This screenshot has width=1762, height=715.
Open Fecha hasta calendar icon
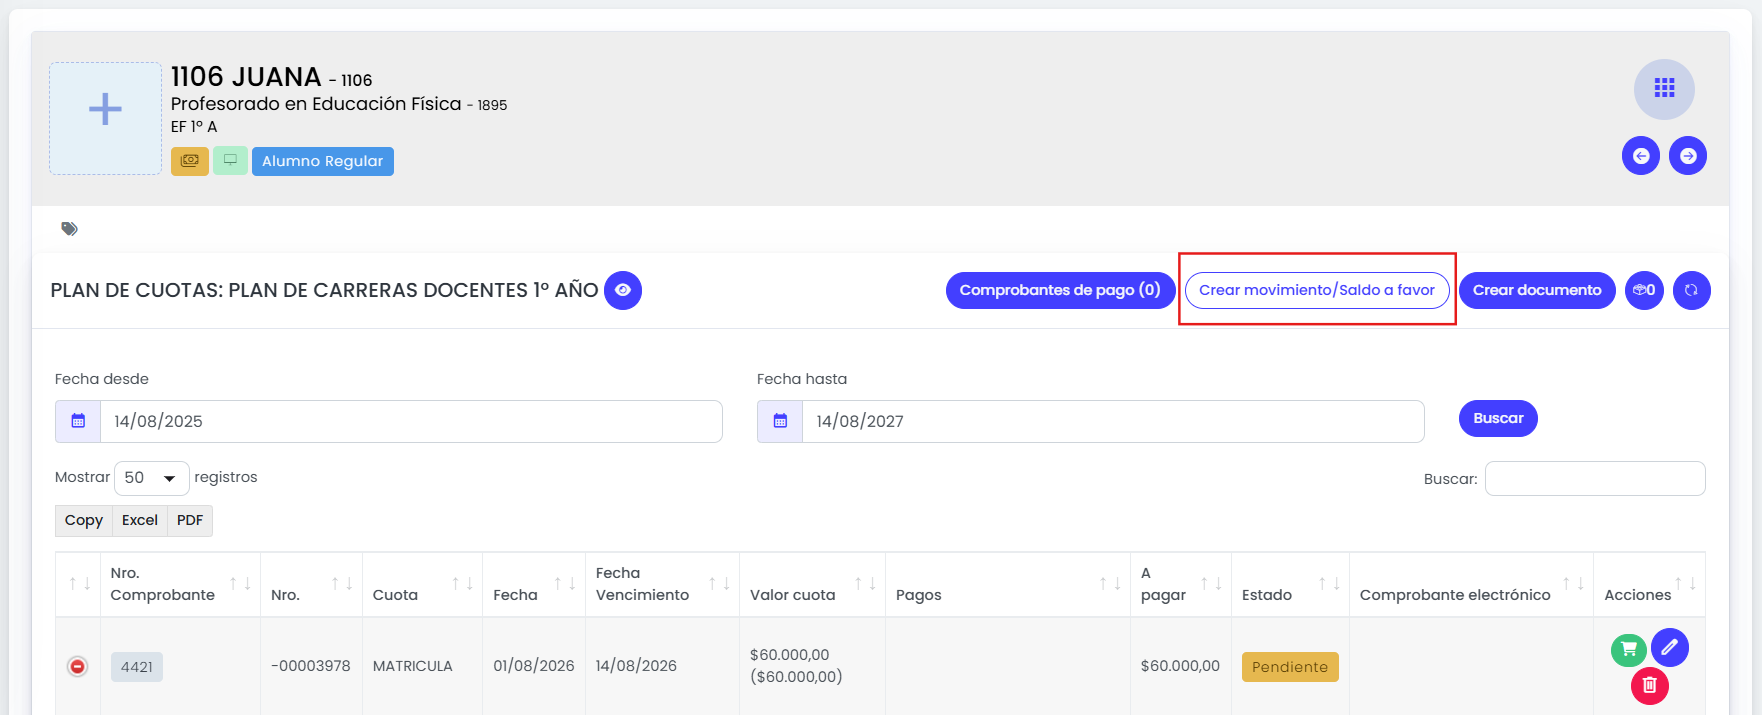(x=780, y=421)
